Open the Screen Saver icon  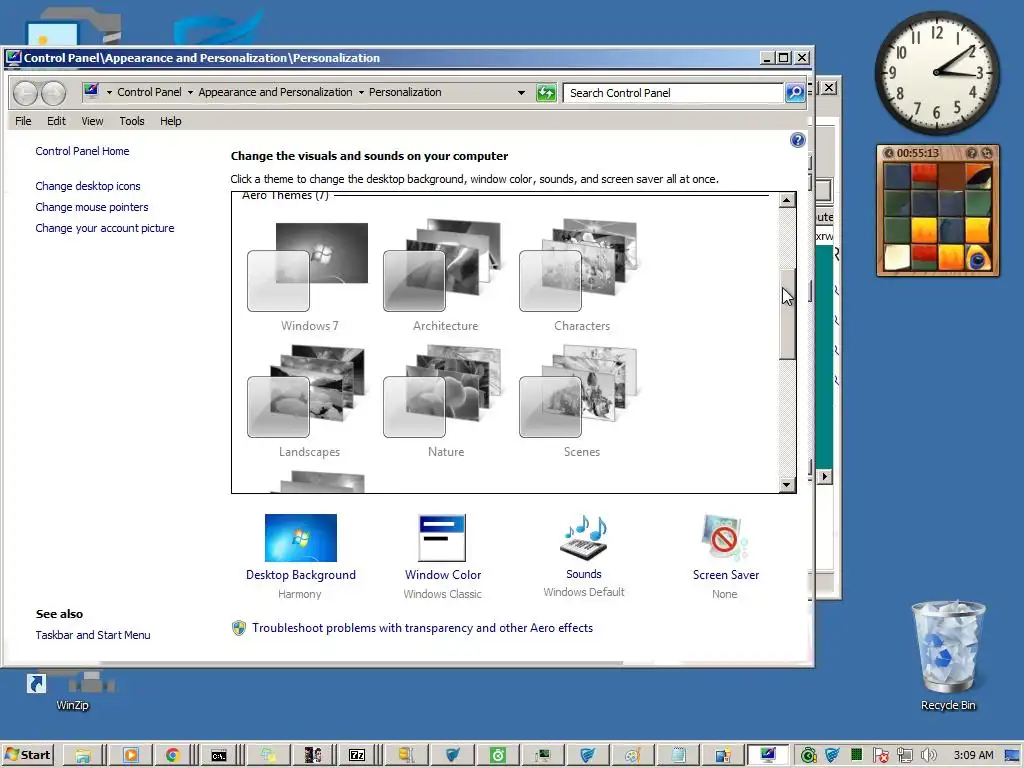tap(725, 537)
